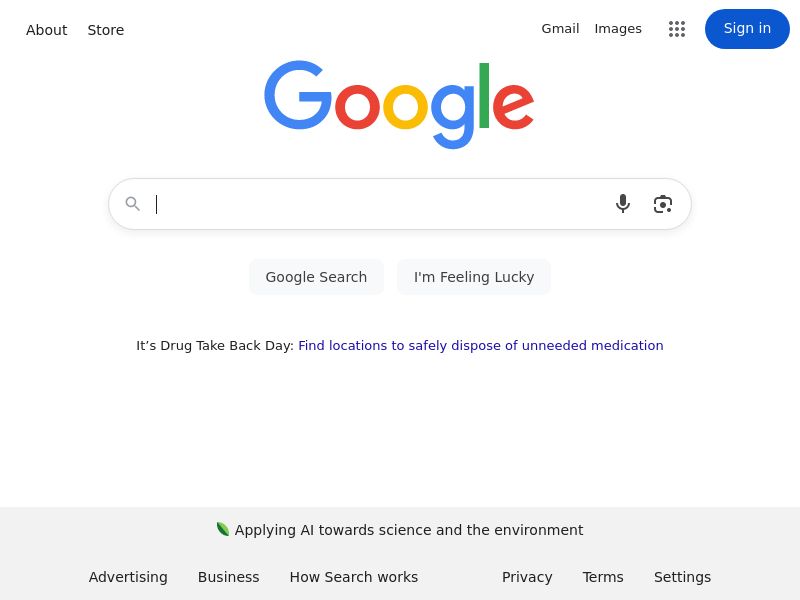
Task: Open the About page link
Action: (x=46, y=30)
